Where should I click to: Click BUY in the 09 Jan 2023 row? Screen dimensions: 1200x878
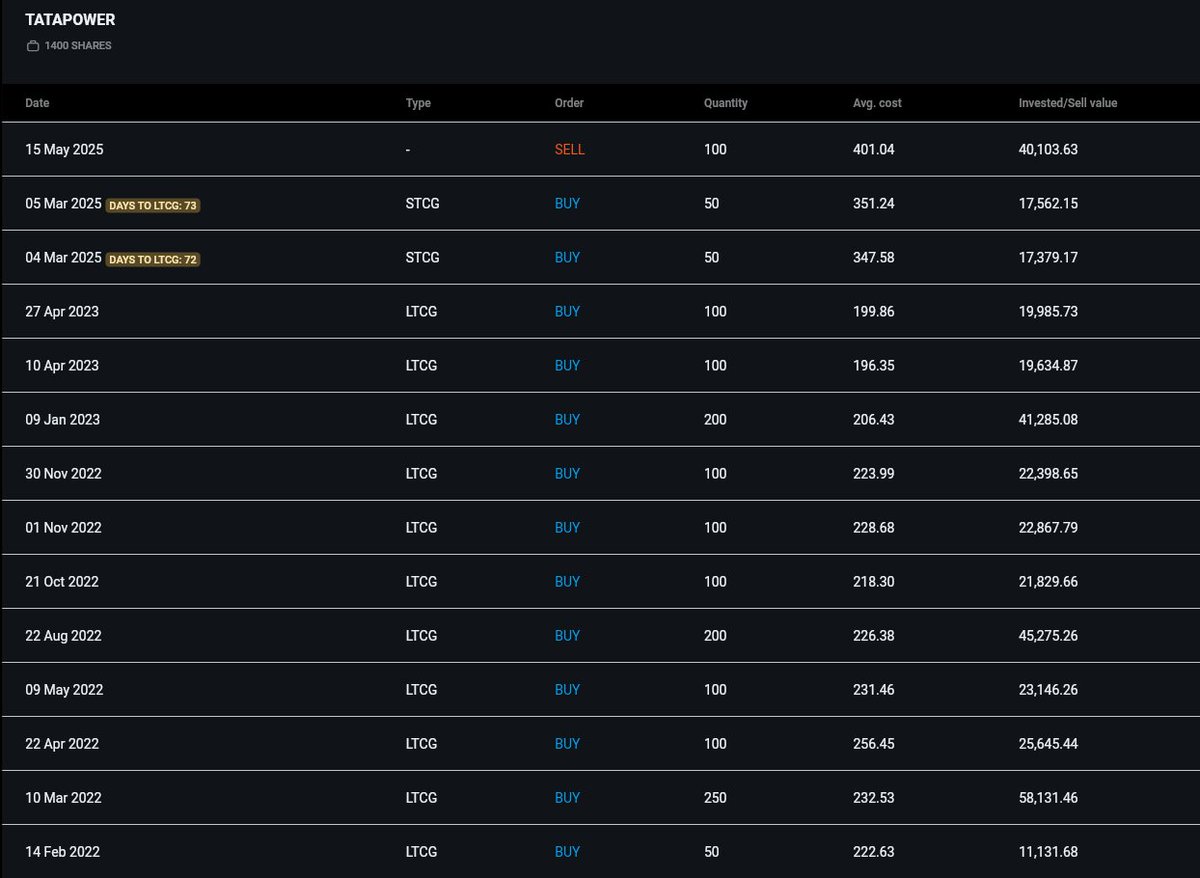[567, 420]
